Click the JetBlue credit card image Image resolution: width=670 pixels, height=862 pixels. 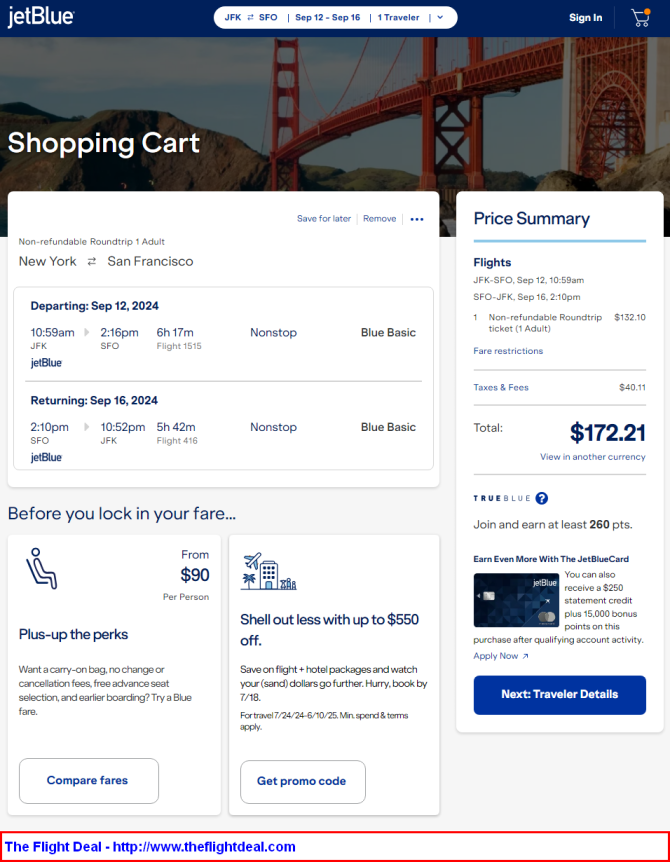516,600
